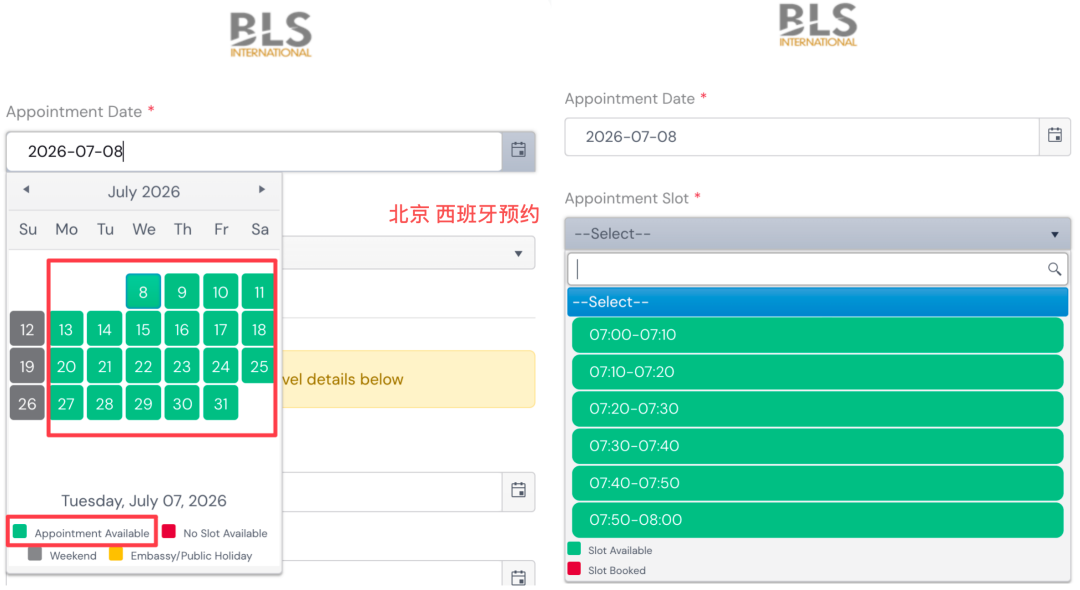This screenshot has height=590, width=1080.
Task: Select July 28 in the calendar
Action: click(105, 403)
